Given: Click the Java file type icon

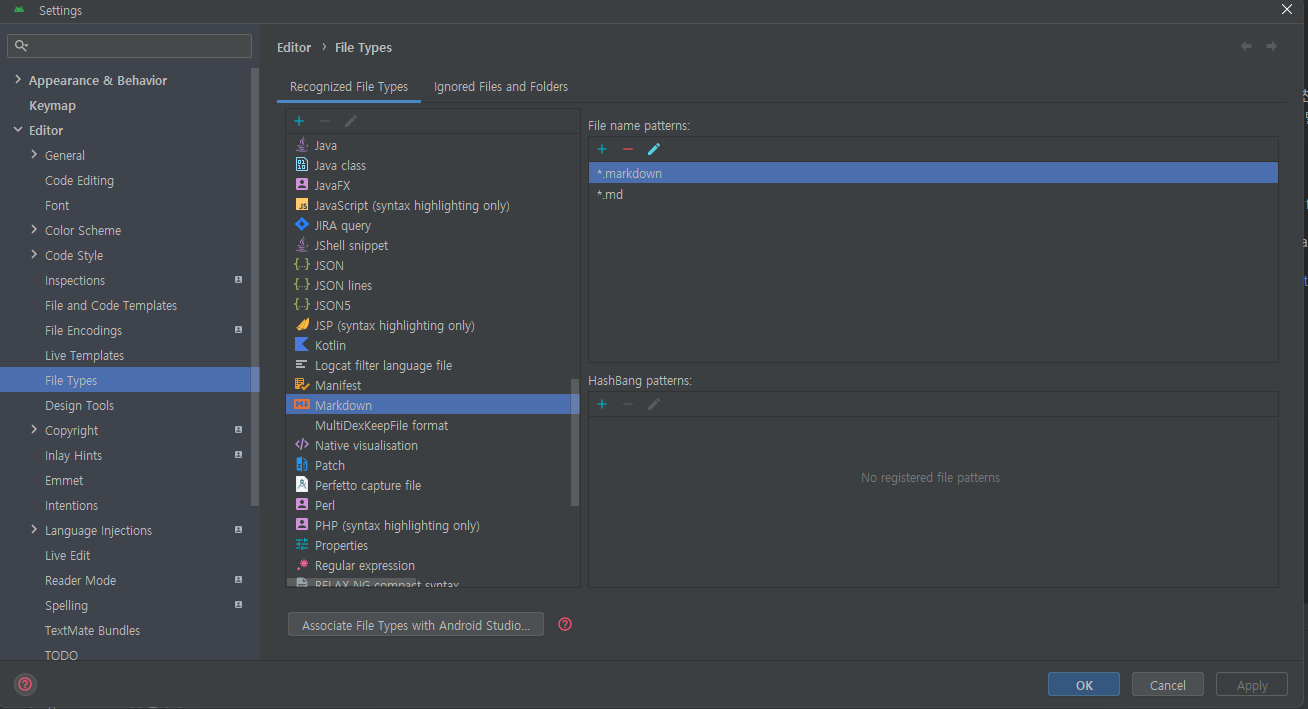Looking at the screenshot, I should 302,145.
